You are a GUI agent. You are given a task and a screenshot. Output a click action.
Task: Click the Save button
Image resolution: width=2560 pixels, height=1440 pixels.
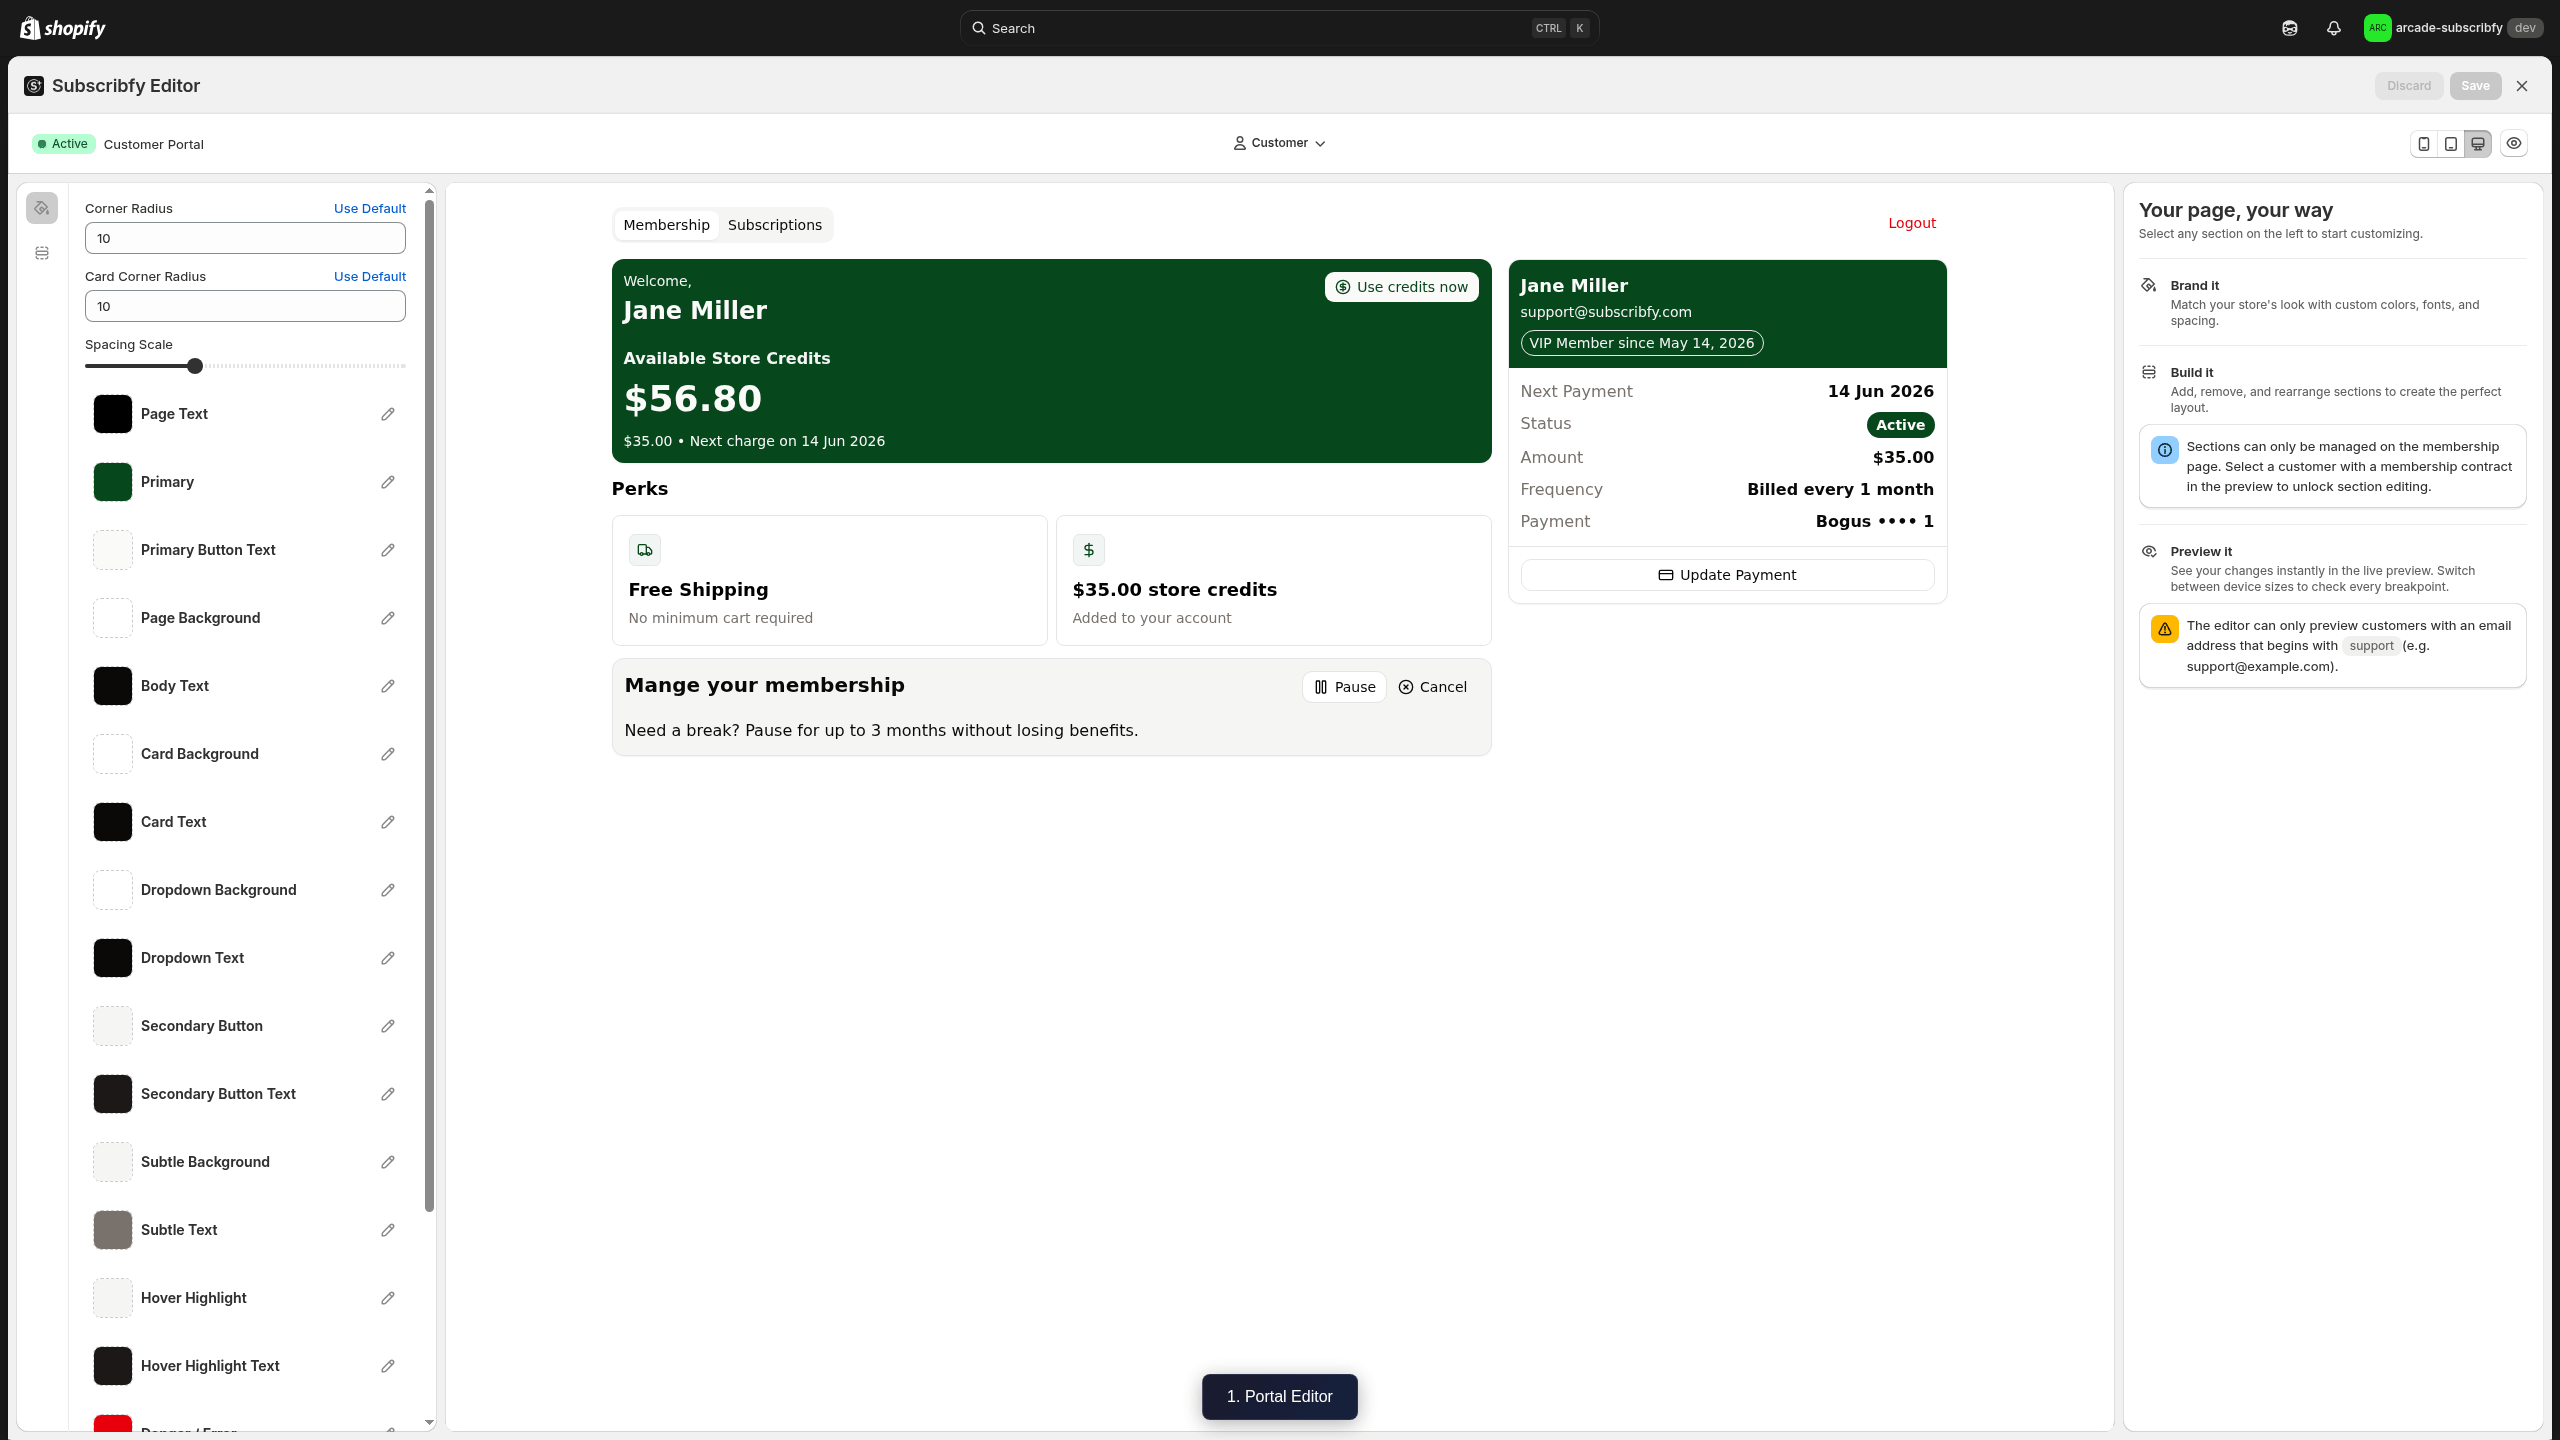2475,86
